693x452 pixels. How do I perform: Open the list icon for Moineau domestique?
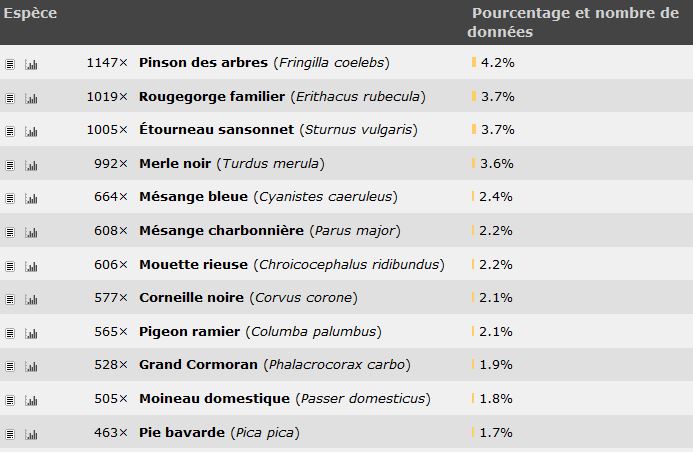coord(10,400)
